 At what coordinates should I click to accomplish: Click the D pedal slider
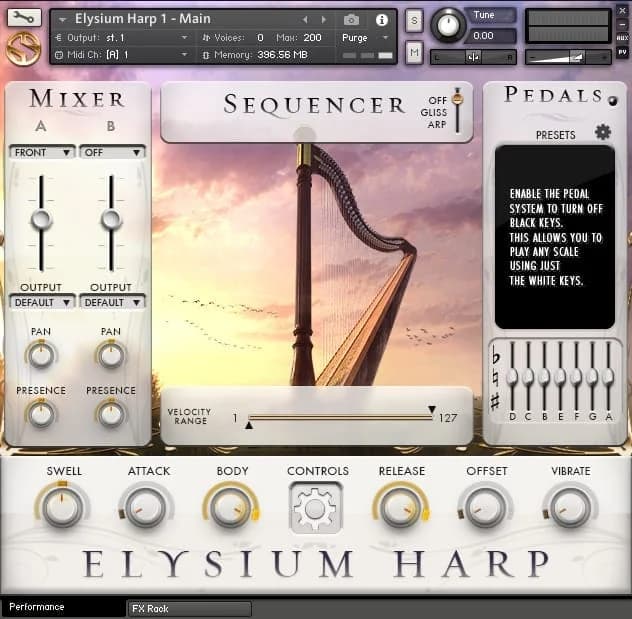click(x=512, y=377)
